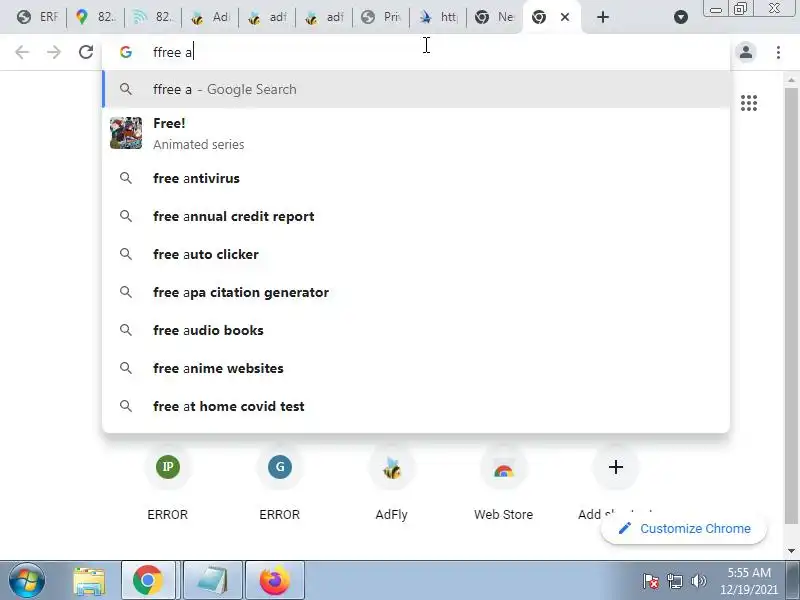Switch to the htt tab
The width and height of the screenshot is (800, 600).
[x=438, y=17]
